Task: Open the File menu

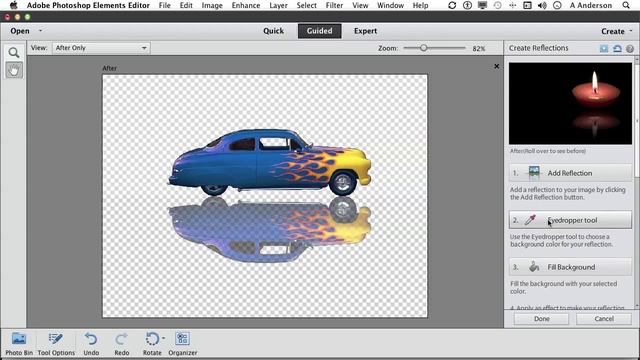Action: (164, 5)
